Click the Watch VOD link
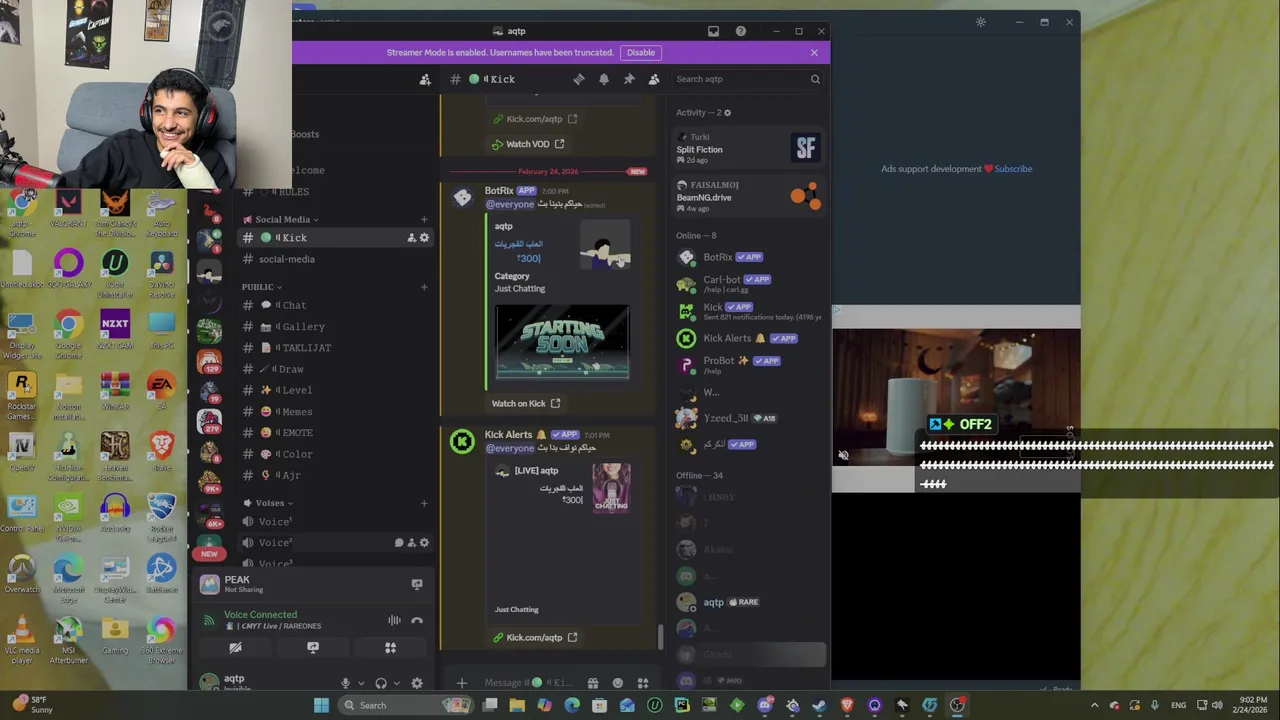Screen dimensions: 1280x720 pos(527,144)
